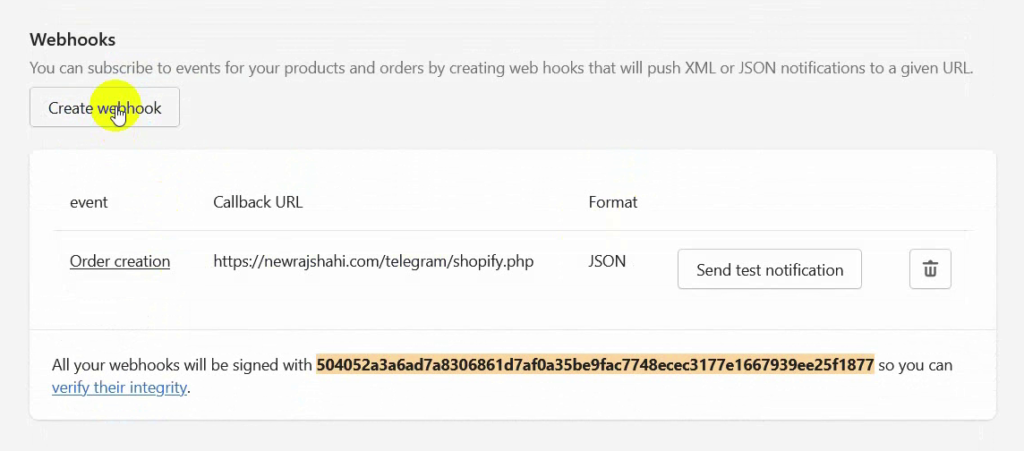
Task: Follow the verify their integrity link
Action: point(120,388)
